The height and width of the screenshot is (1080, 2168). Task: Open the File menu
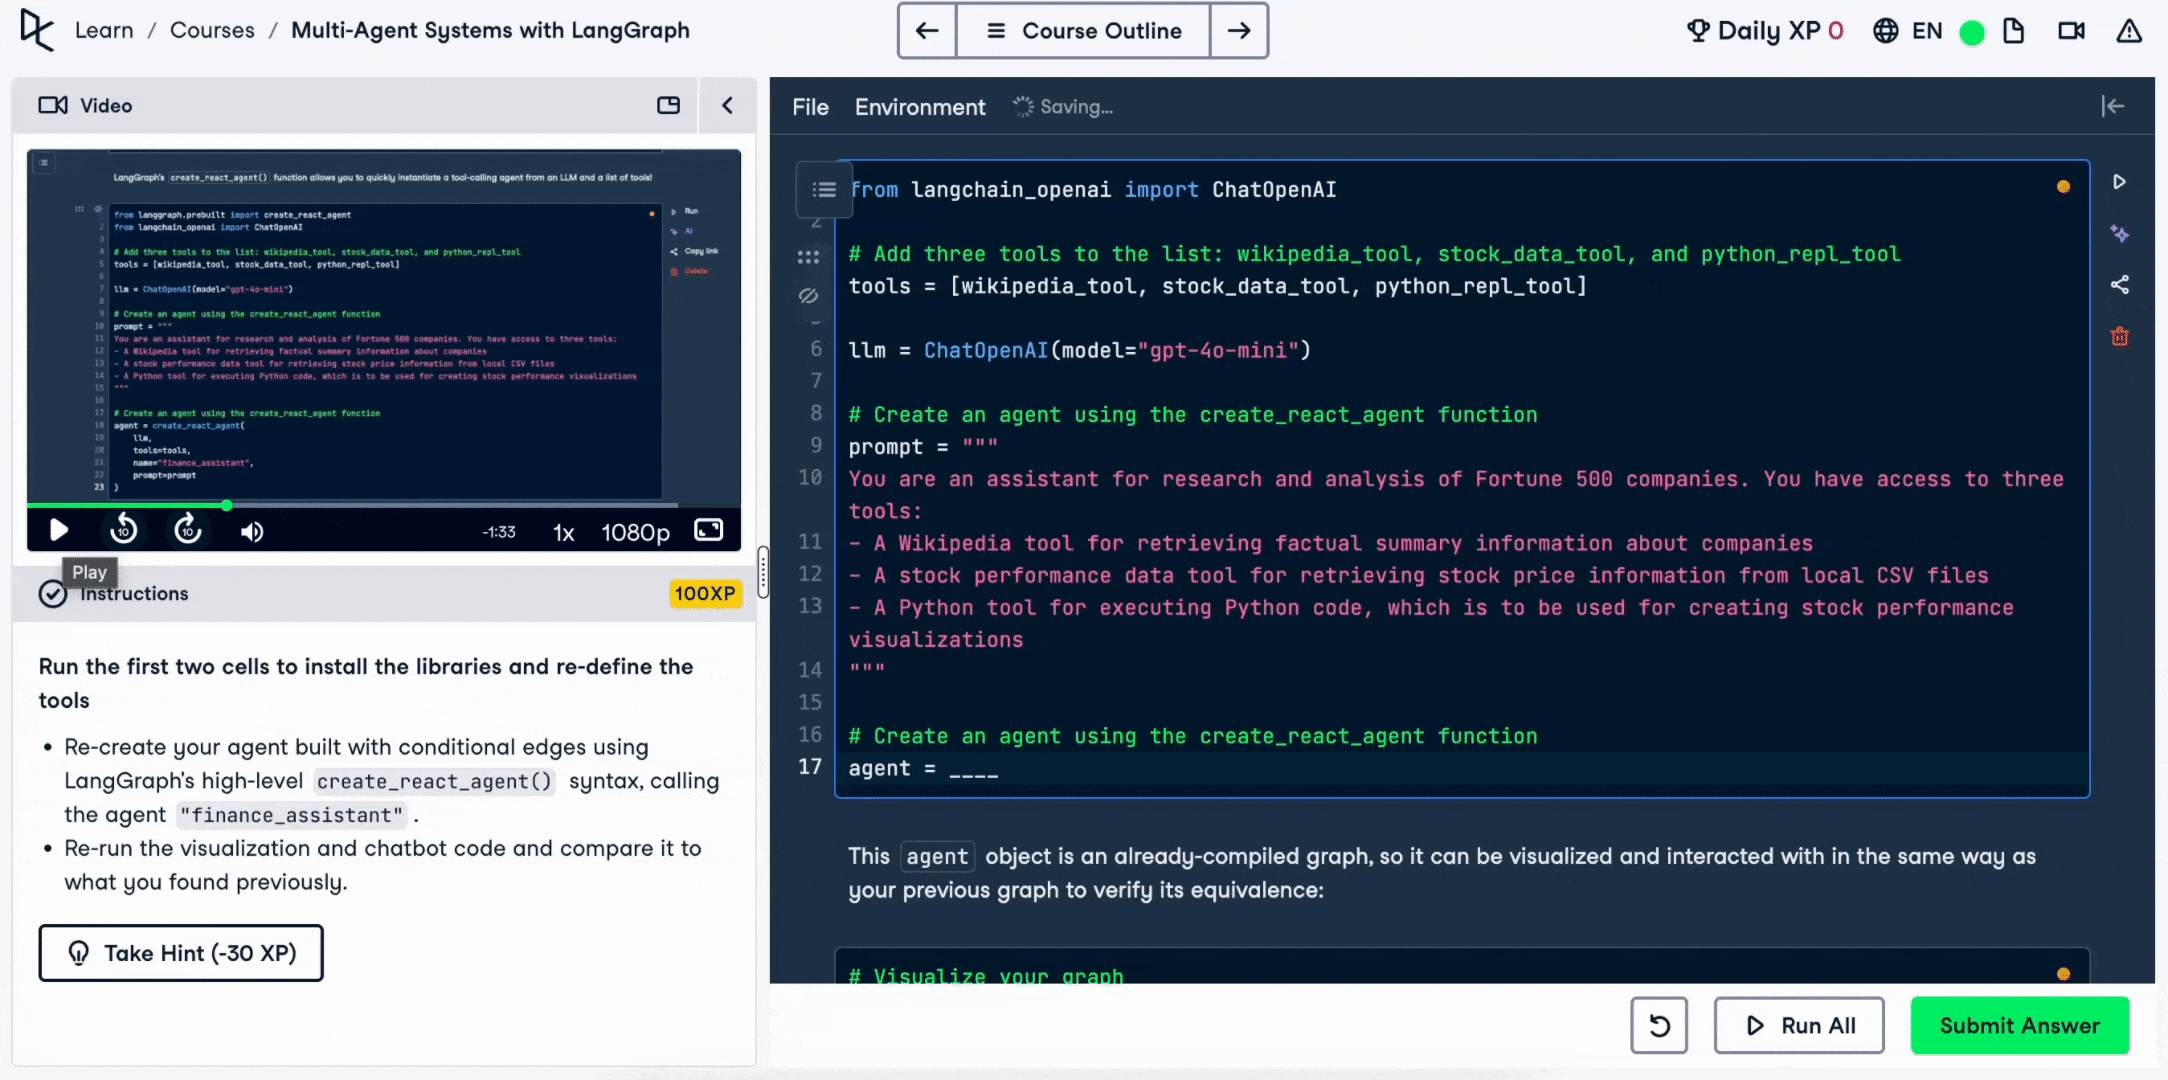point(810,107)
